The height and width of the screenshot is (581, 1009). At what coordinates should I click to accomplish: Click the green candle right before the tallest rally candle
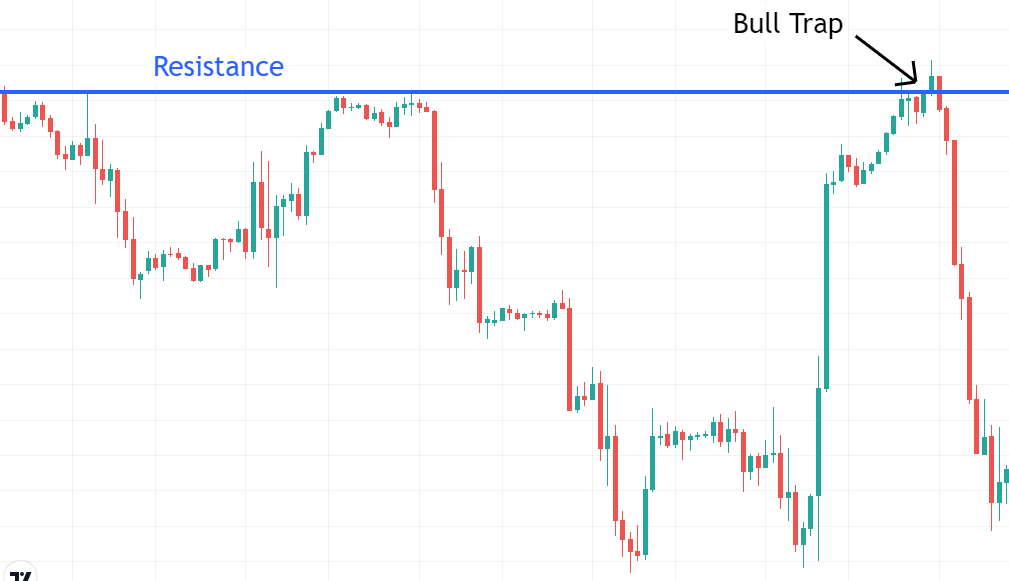click(x=818, y=440)
